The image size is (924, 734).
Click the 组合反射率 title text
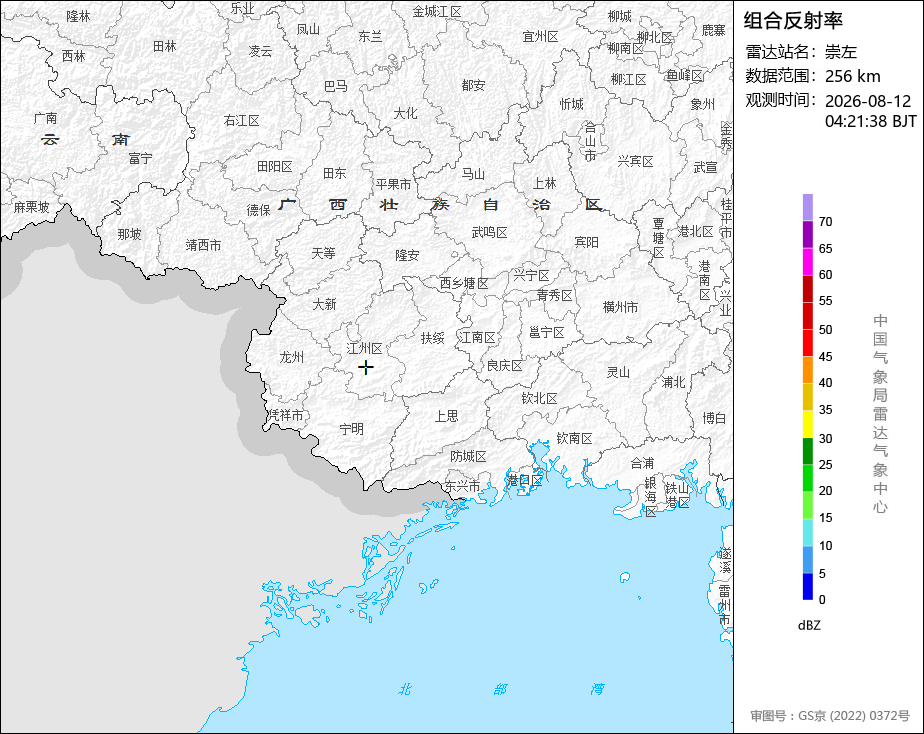click(793, 21)
